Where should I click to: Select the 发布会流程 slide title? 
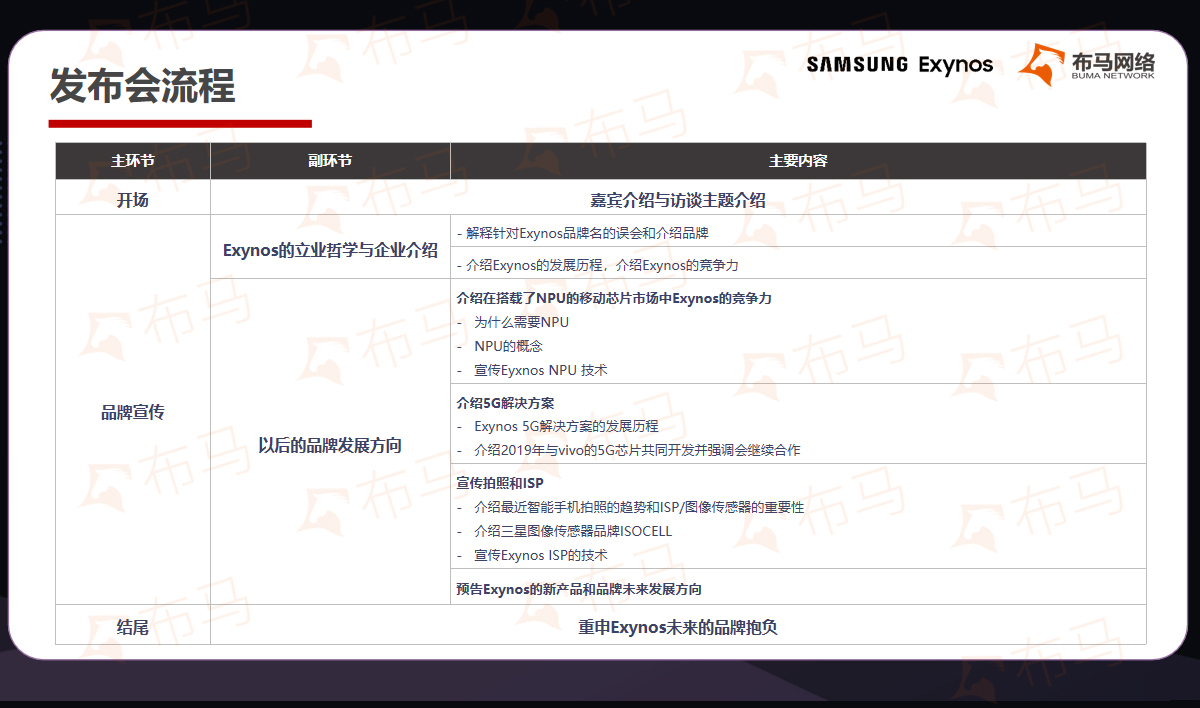142,87
